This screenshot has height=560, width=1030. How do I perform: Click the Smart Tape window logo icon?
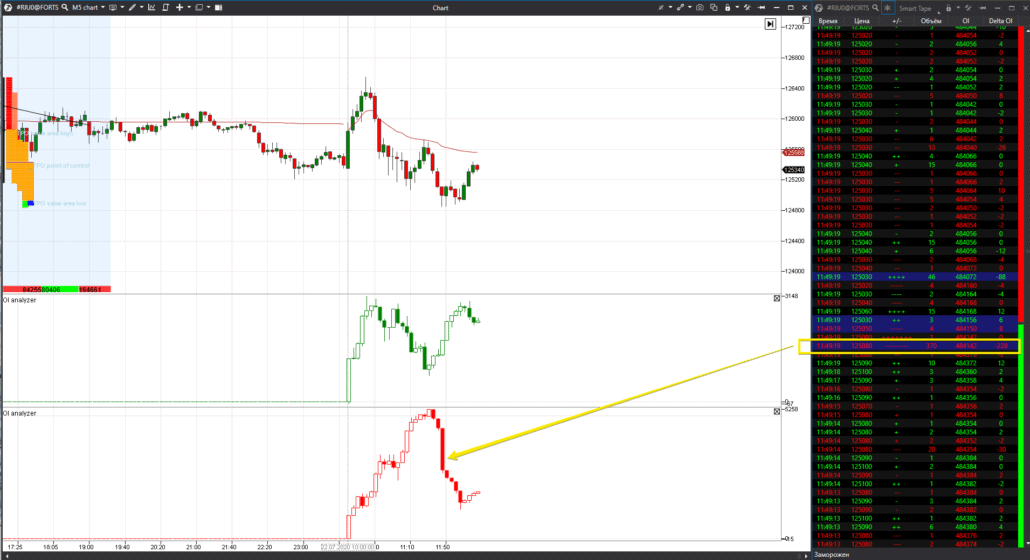pyautogui.click(x=818, y=8)
